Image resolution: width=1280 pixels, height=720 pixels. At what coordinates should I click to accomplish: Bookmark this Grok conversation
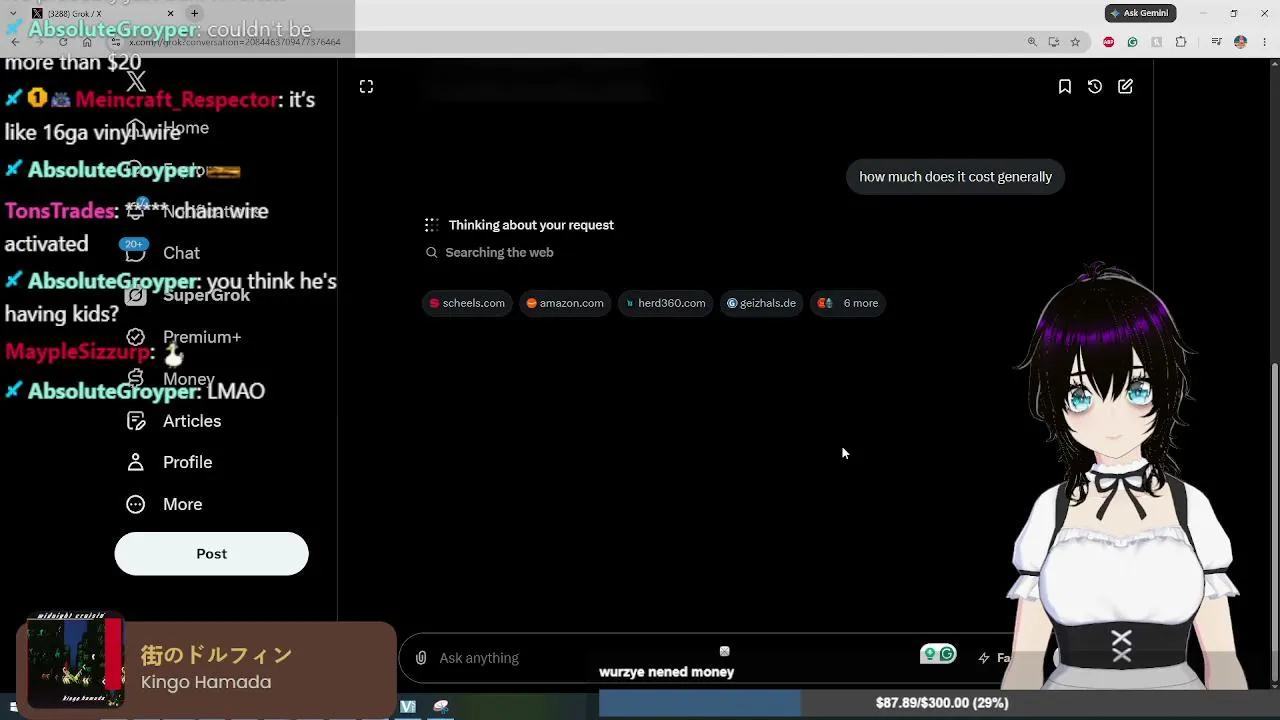pyautogui.click(x=1065, y=87)
